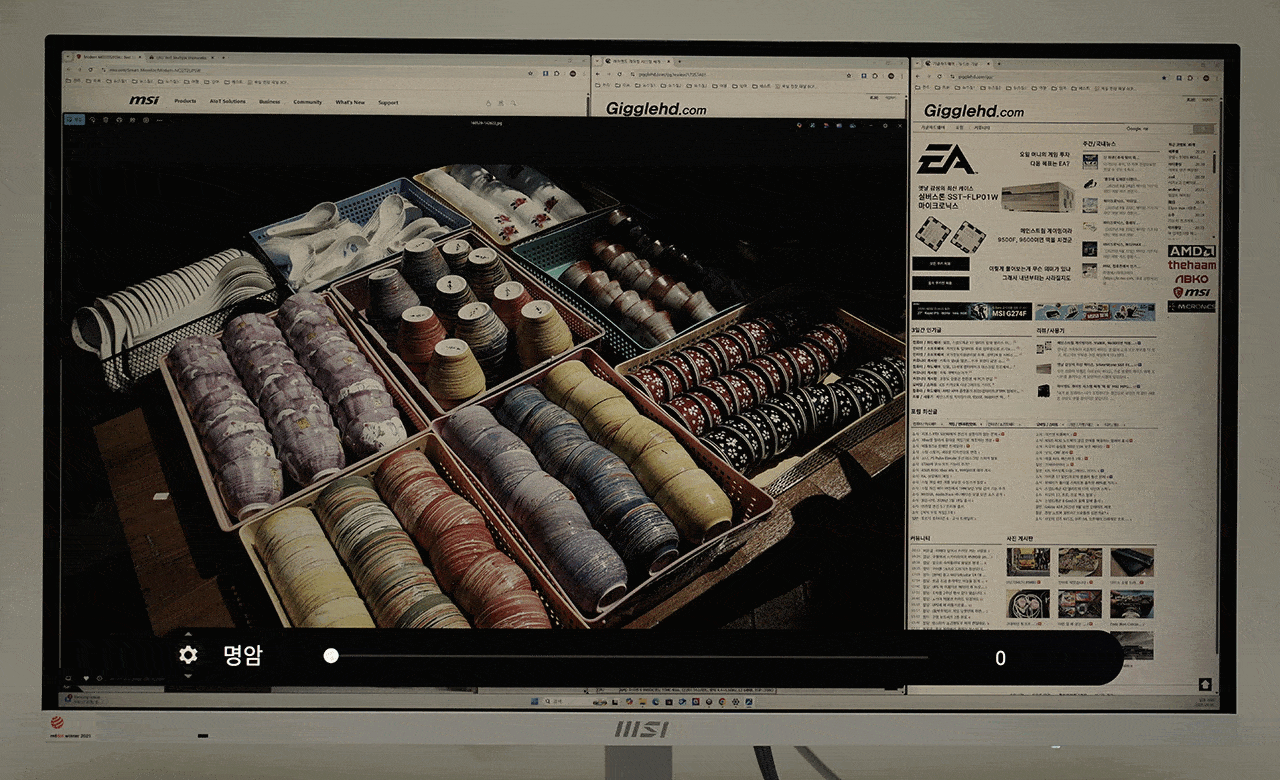Screen dimensions: 1280x780
Task: Click the address bar of the middle browser window
Action: point(740,75)
